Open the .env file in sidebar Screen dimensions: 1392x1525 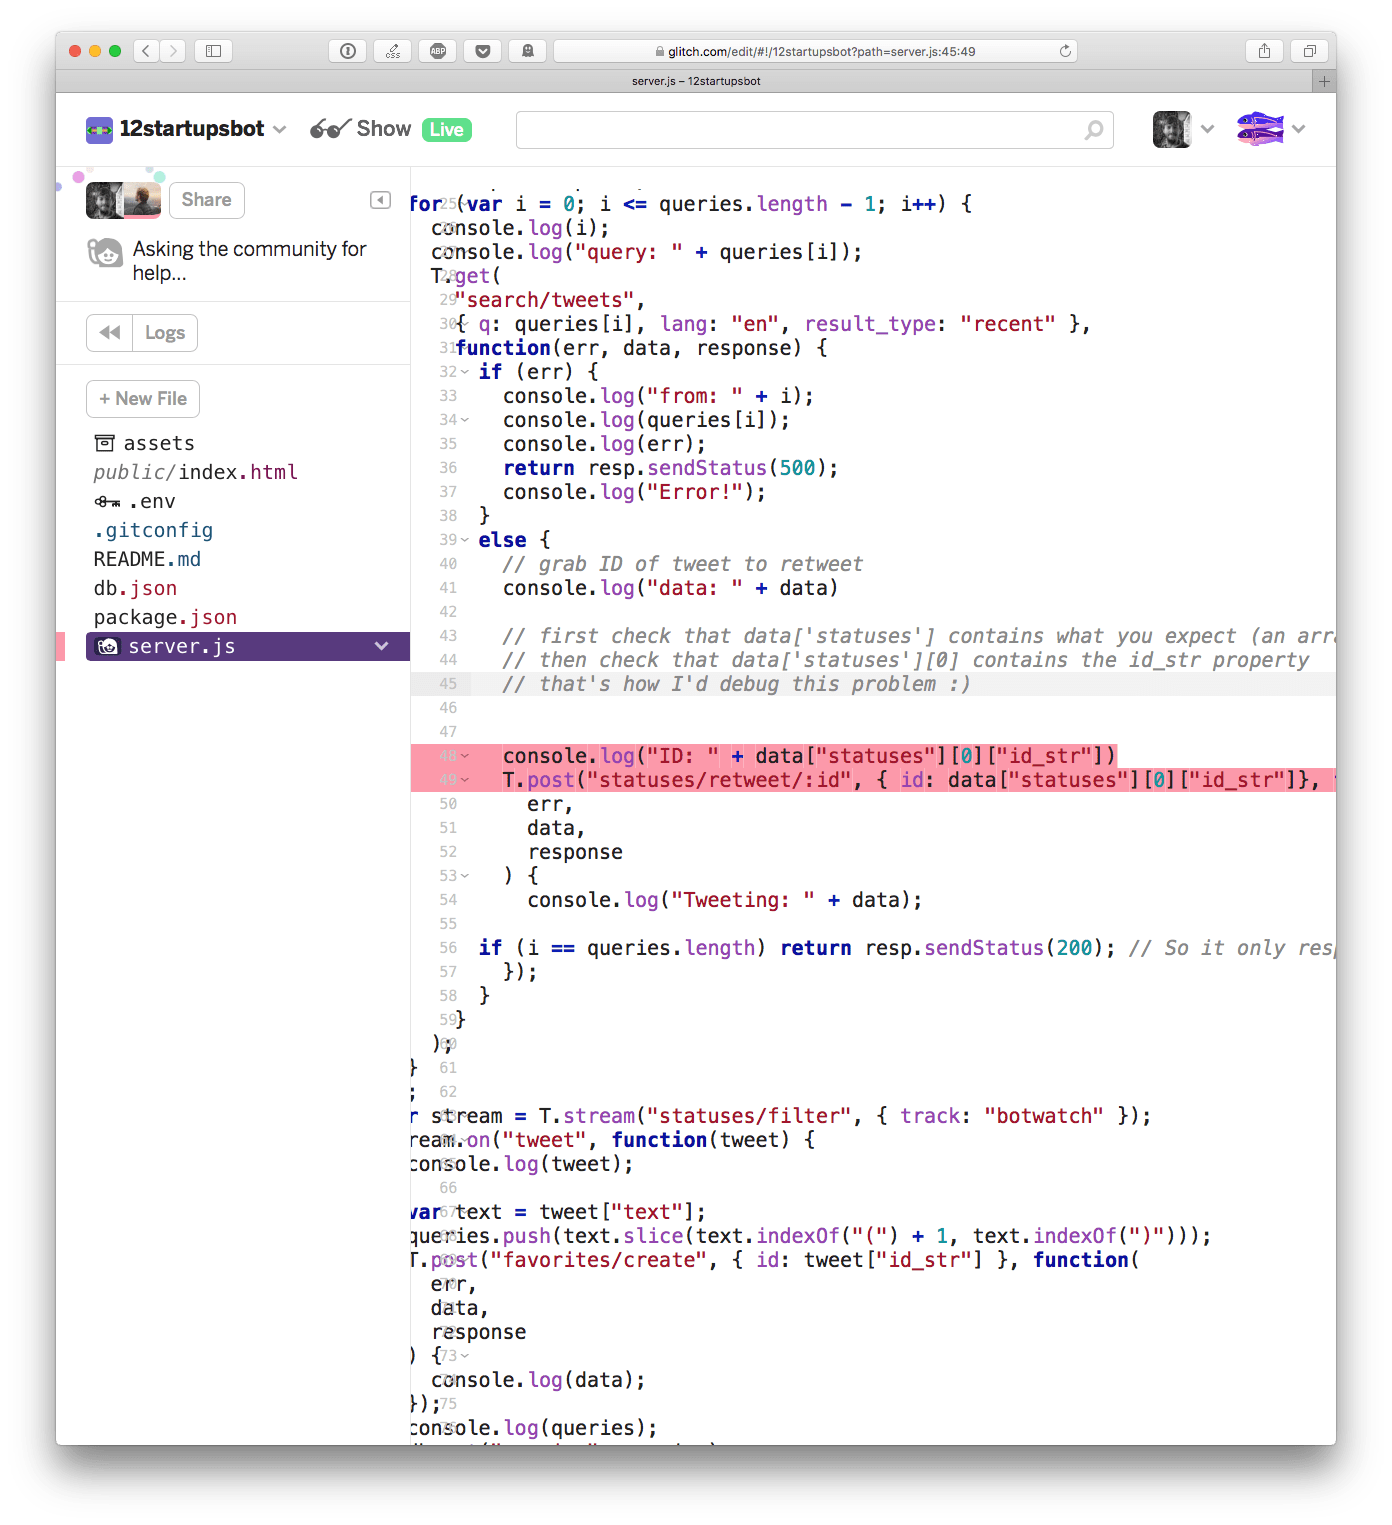coord(151,501)
